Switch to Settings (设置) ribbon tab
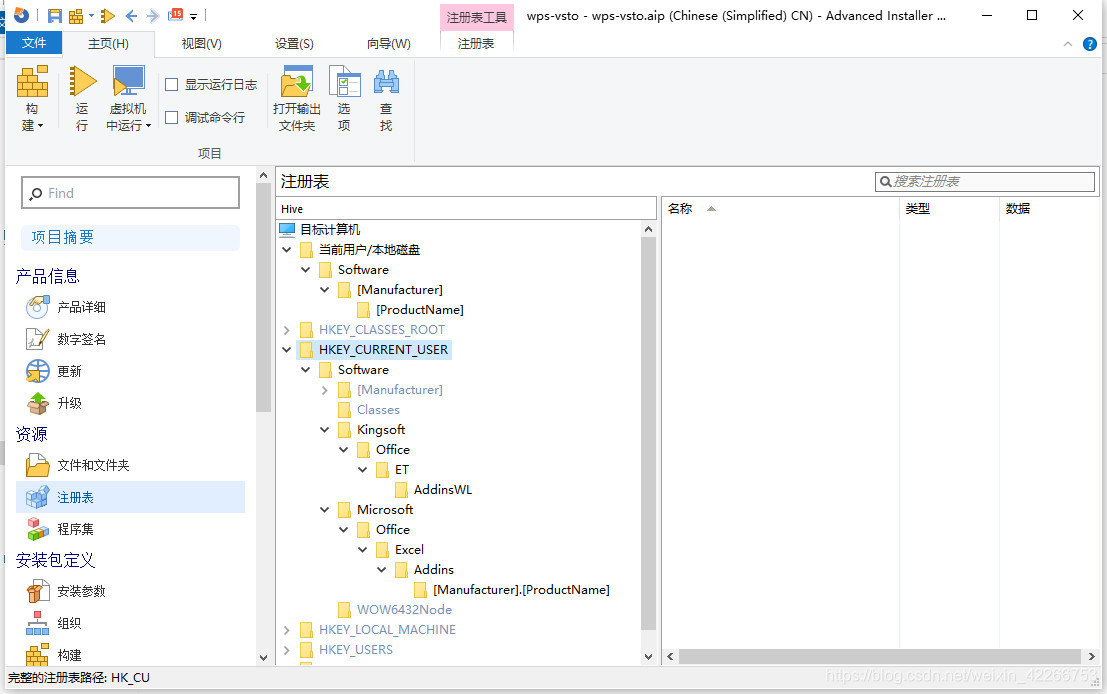 [x=294, y=44]
